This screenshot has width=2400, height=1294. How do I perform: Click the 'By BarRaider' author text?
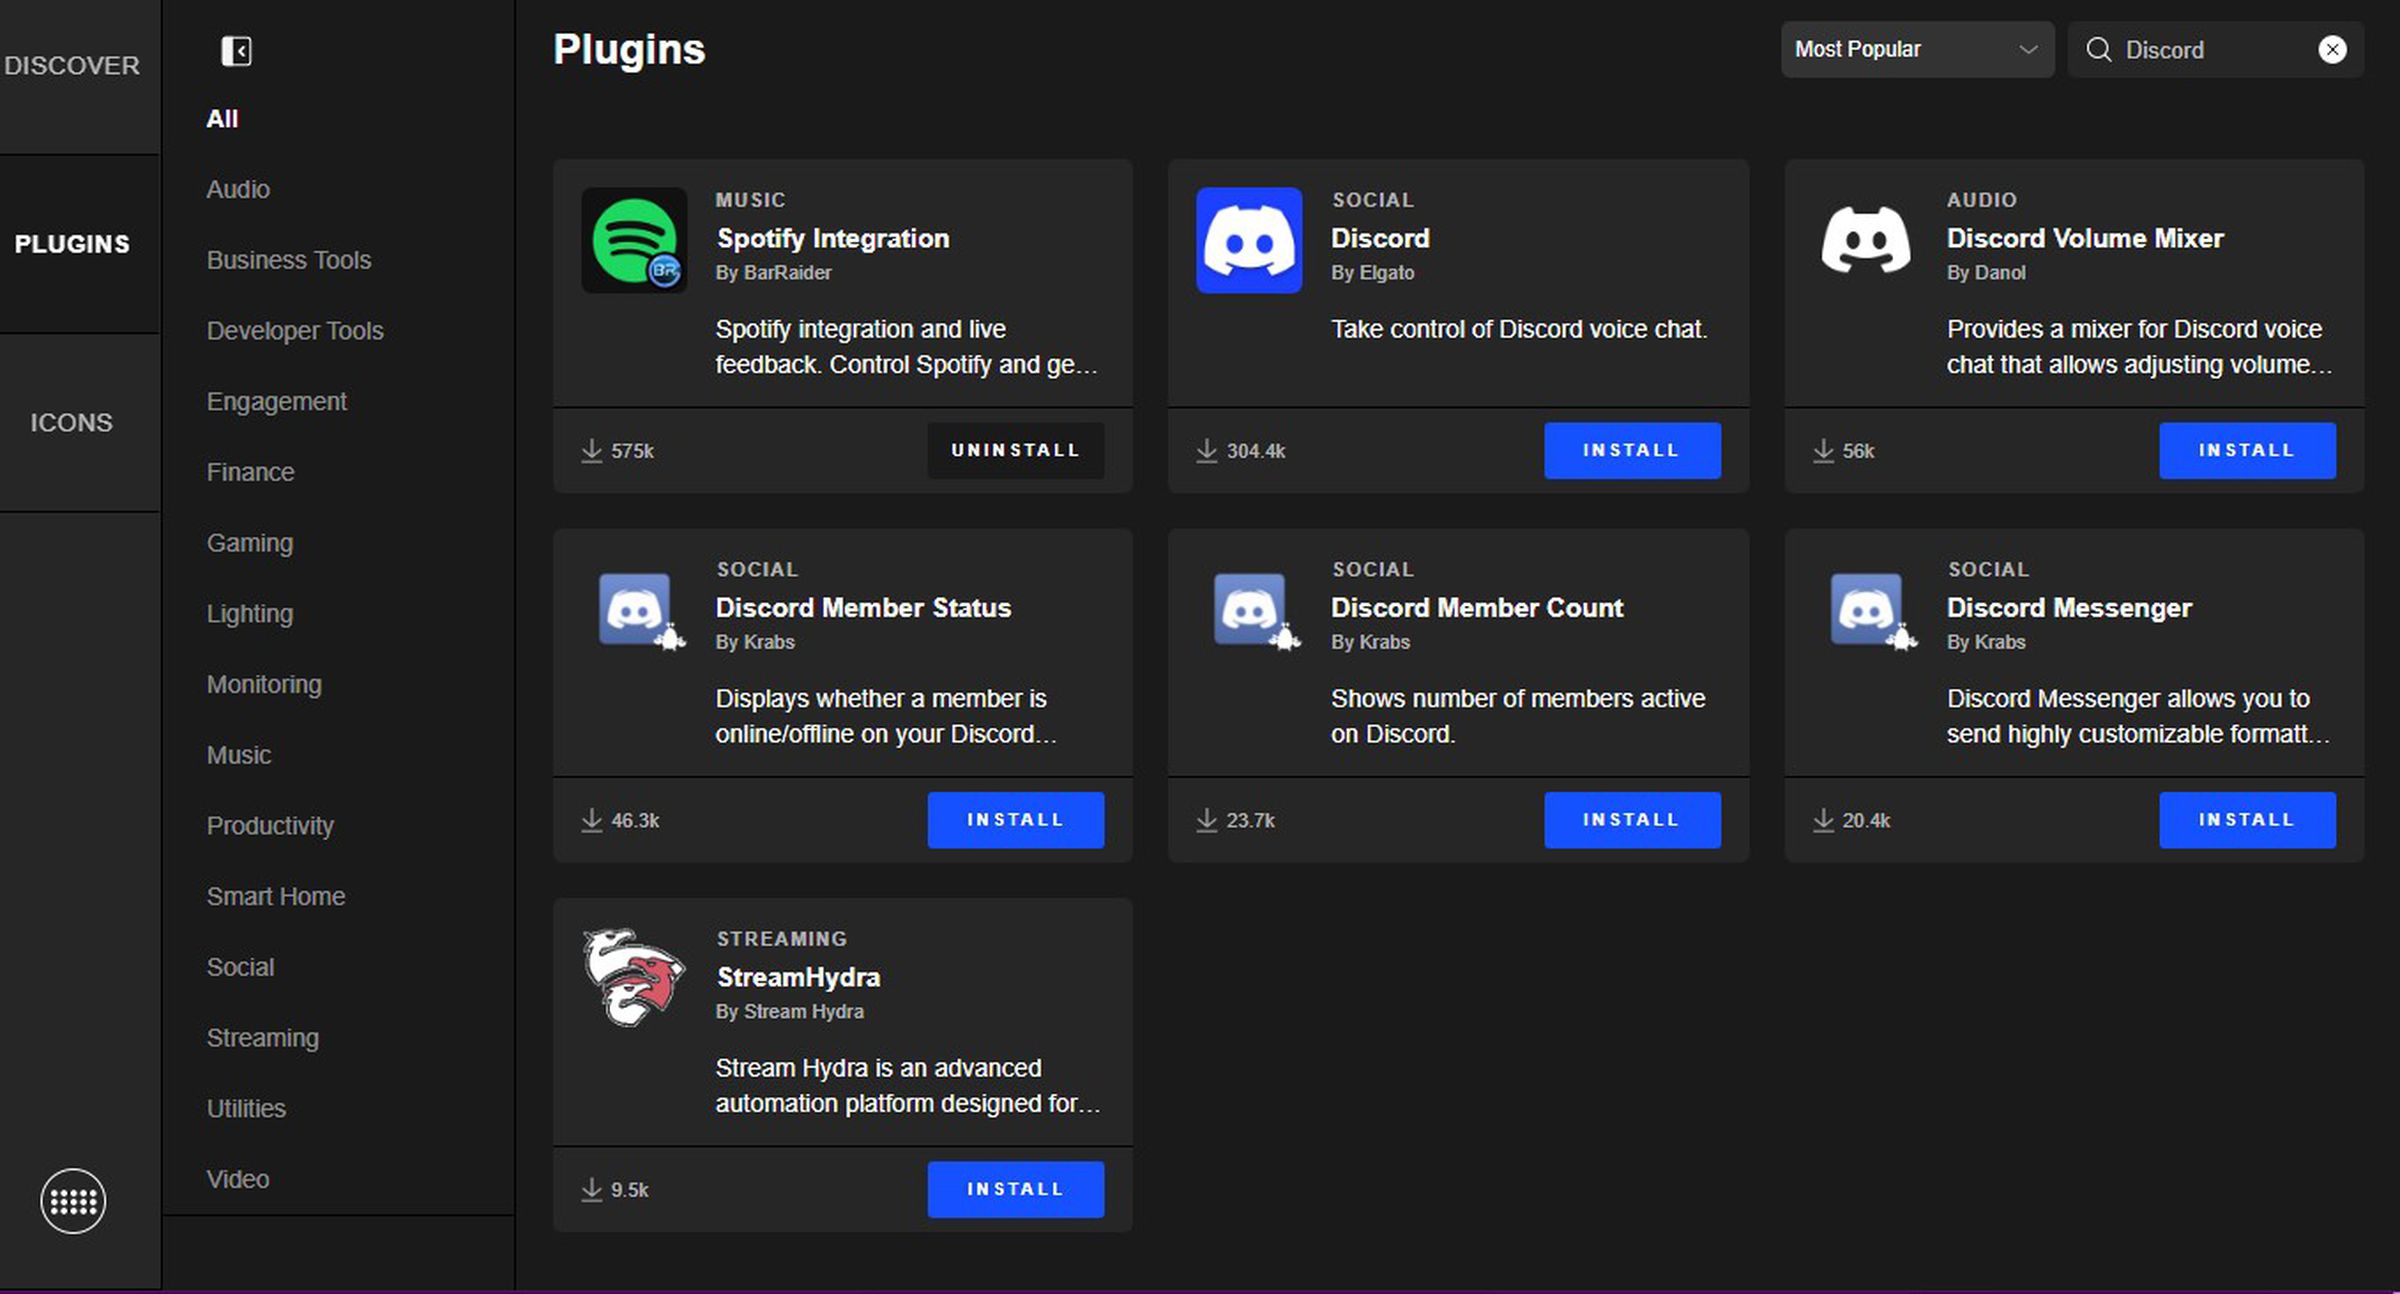(773, 272)
